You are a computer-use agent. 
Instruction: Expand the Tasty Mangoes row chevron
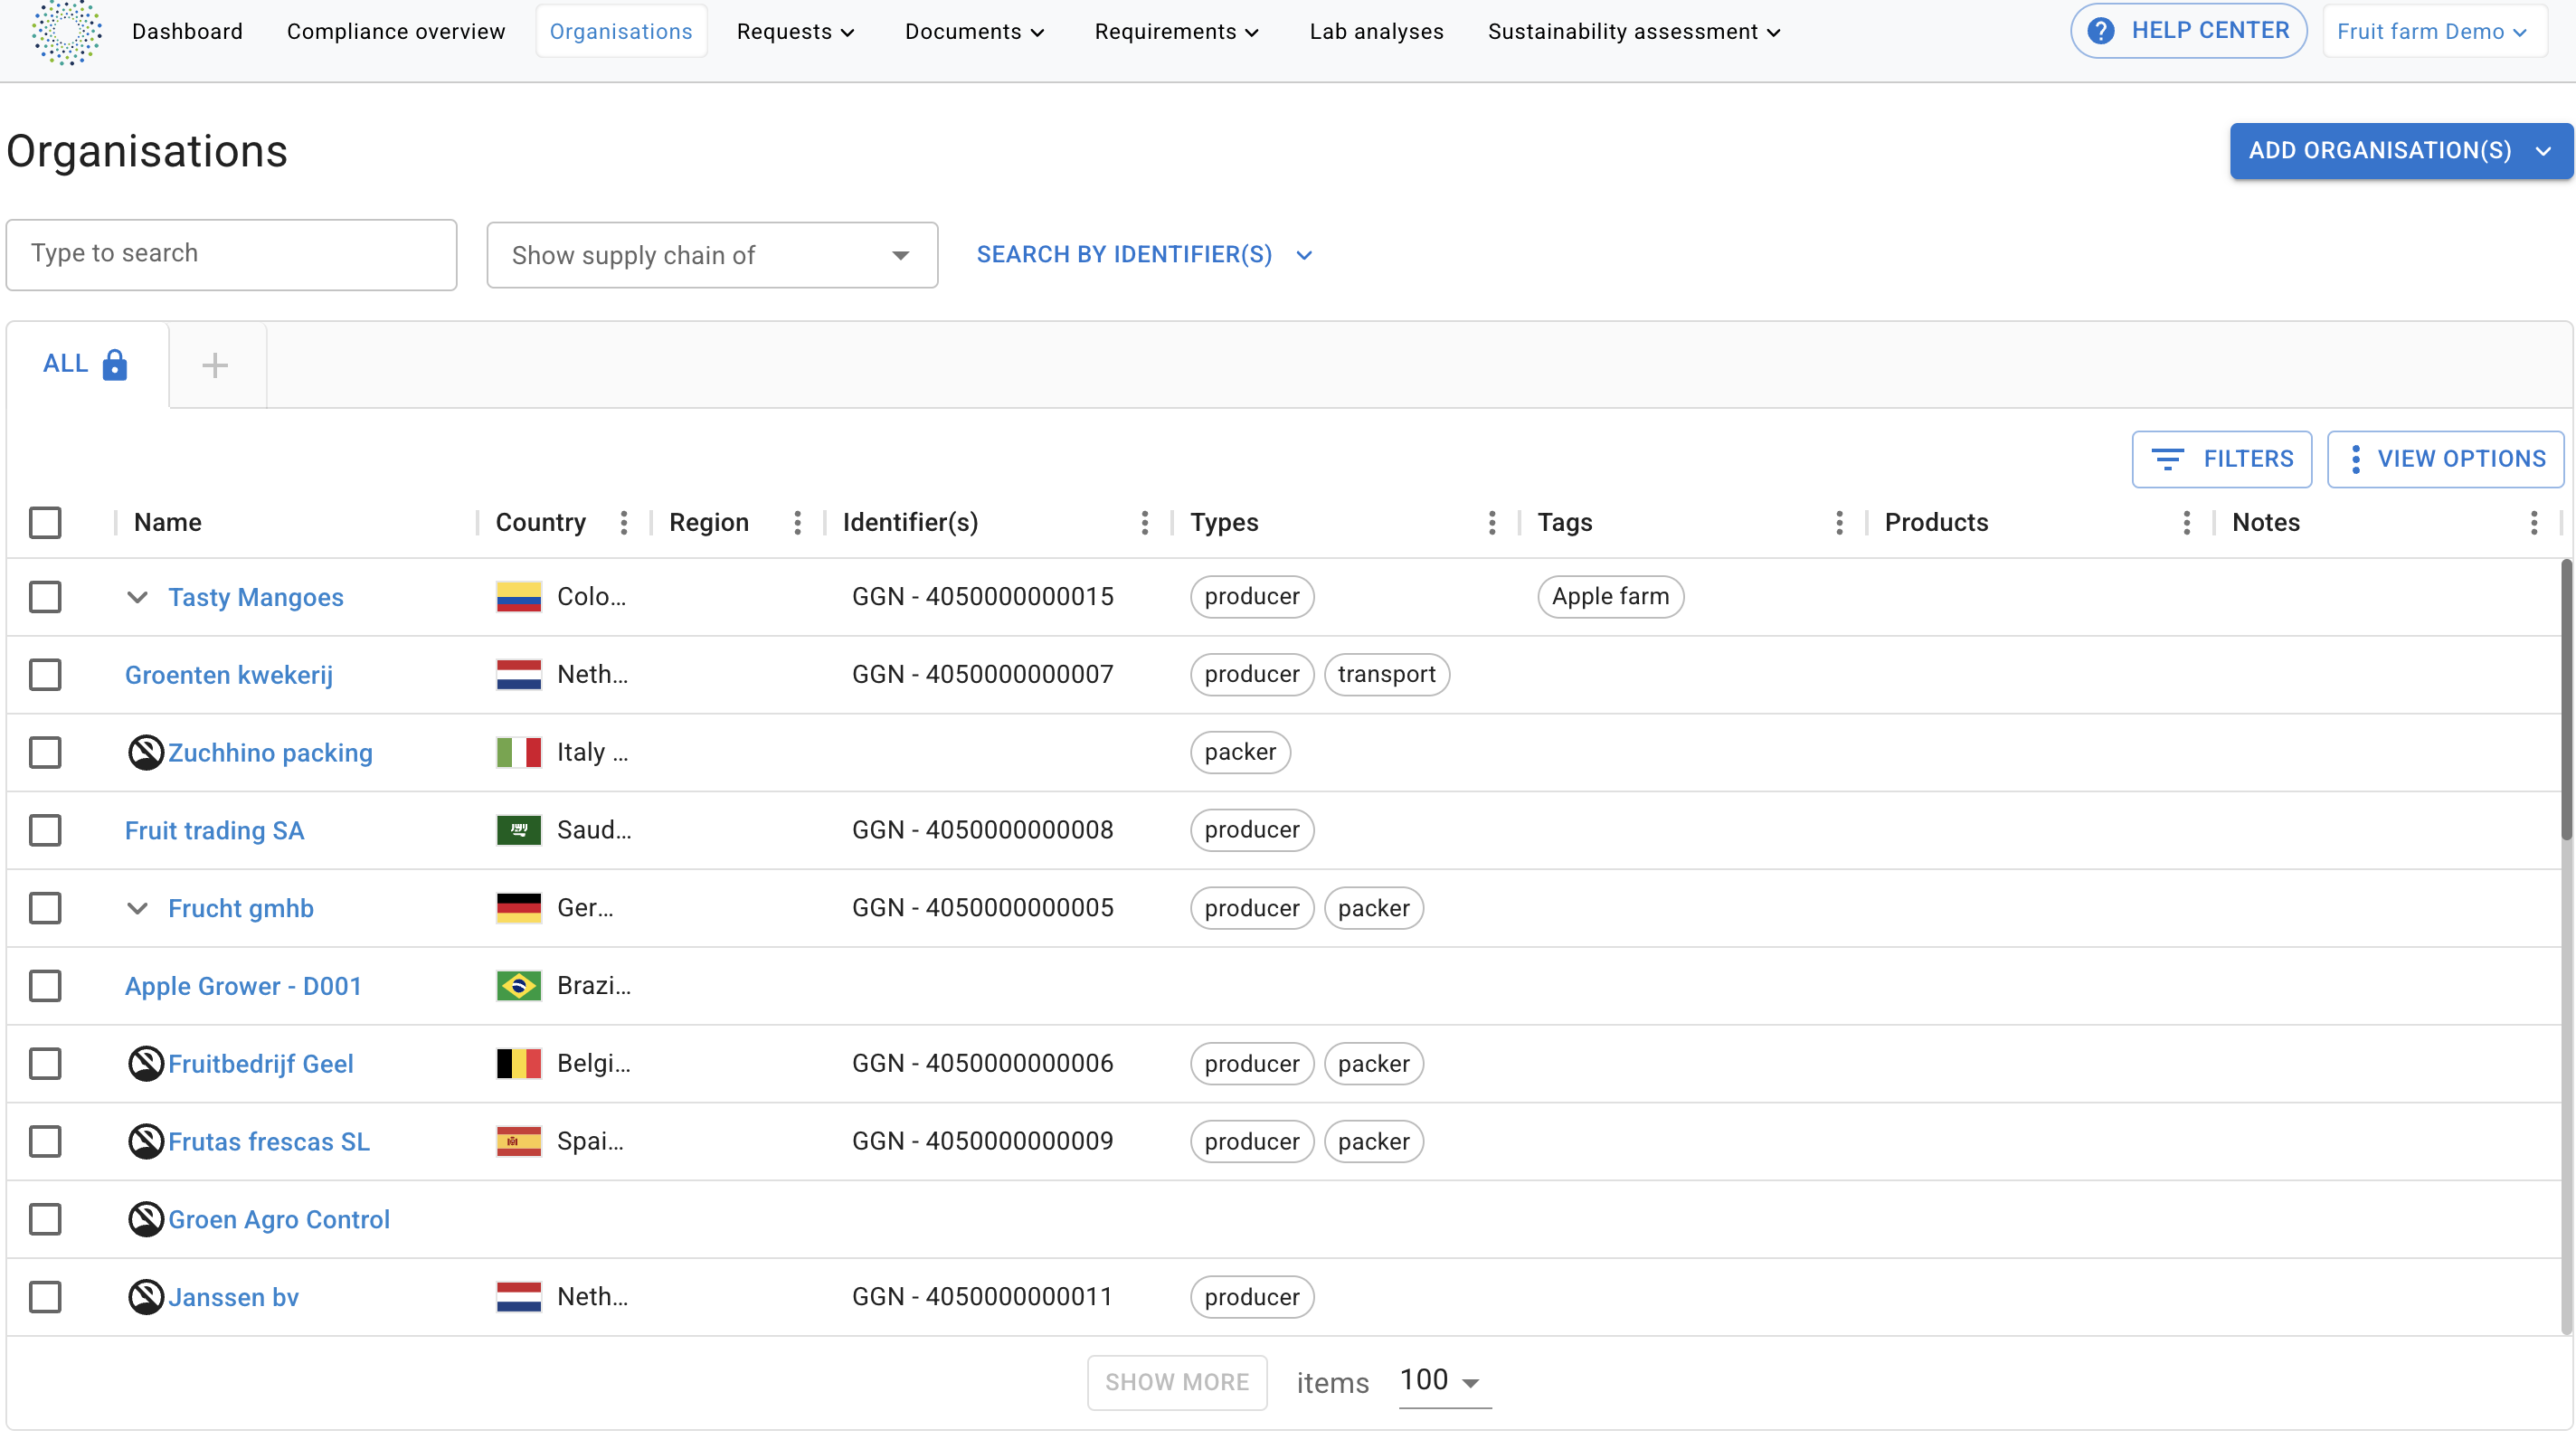coord(137,597)
